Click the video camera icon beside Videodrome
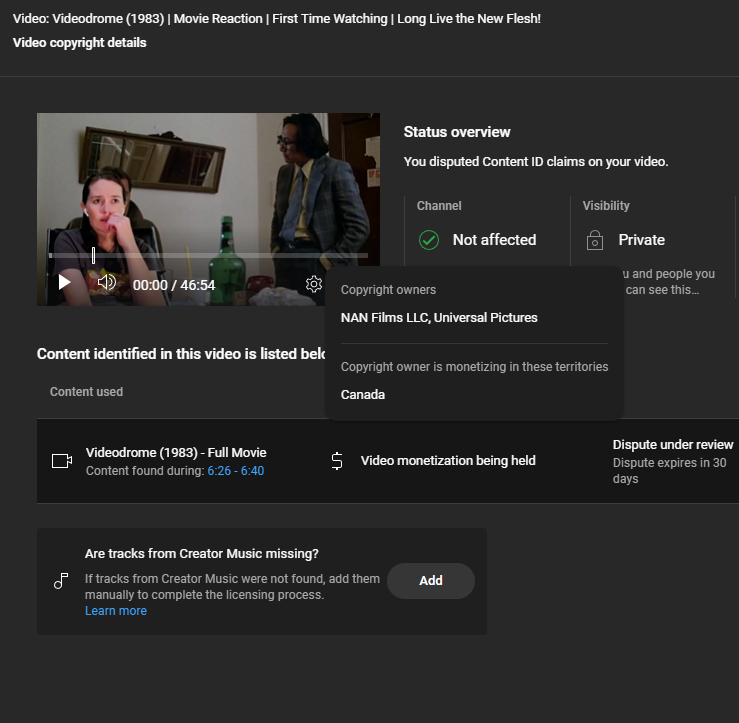This screenshot has width=739, height=723. [62, 461]
